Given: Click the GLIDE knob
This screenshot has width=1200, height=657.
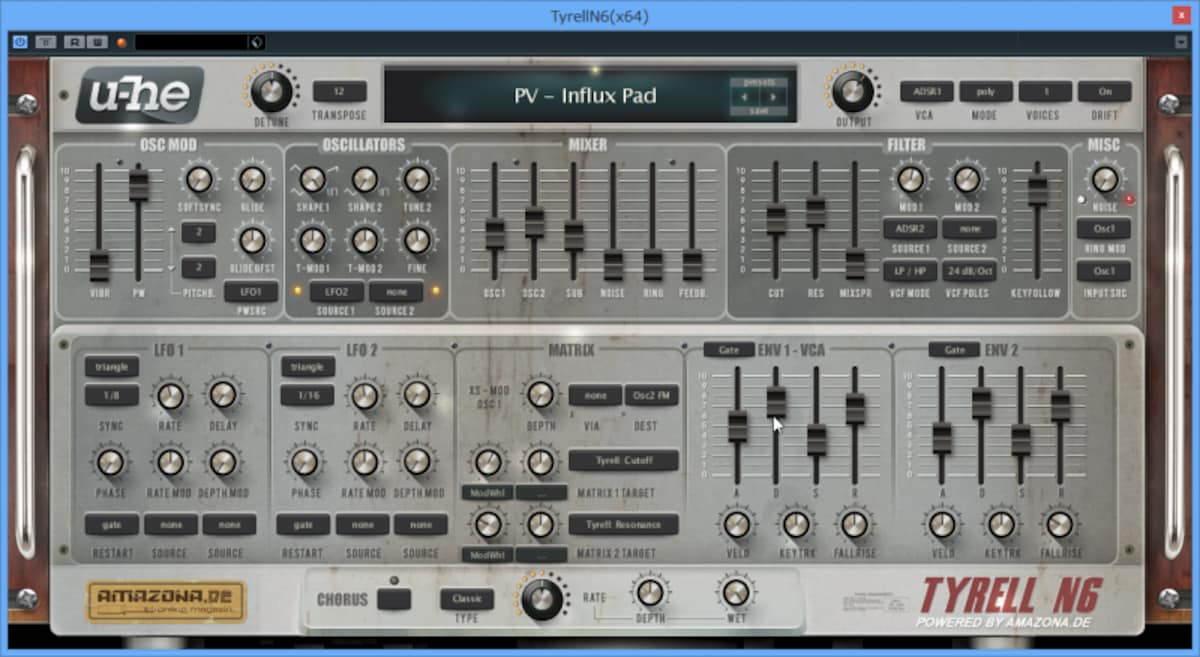Looking at the screenshot, I should pyautogui.click(x=252, y=179).
